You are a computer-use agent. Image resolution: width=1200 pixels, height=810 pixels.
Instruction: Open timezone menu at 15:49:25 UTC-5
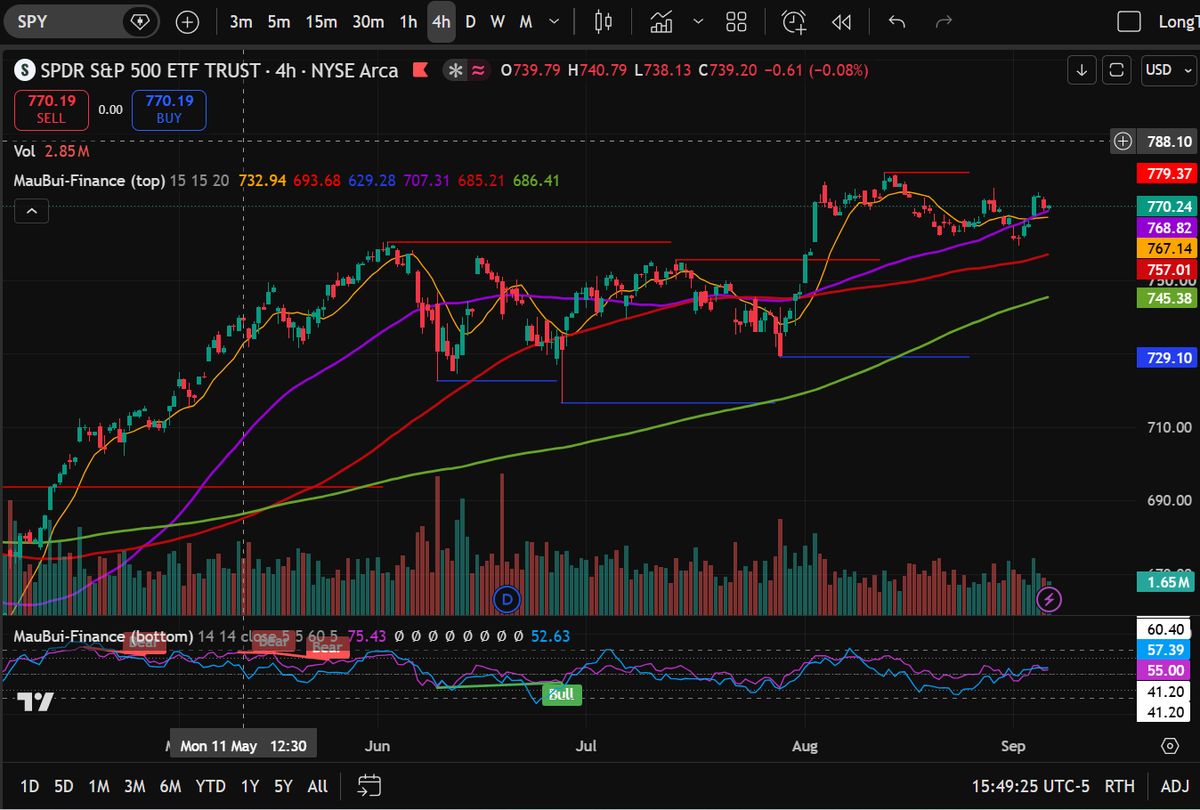(1030, 786)
